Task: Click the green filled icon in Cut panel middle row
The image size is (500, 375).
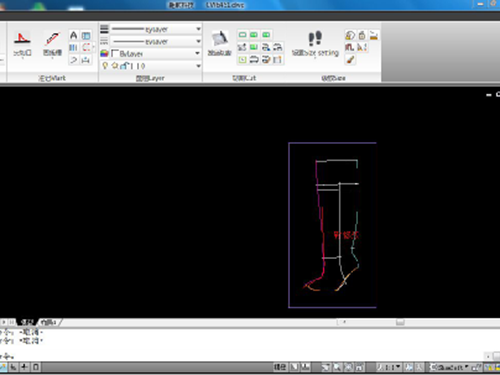Action: (x=254, y=47)
